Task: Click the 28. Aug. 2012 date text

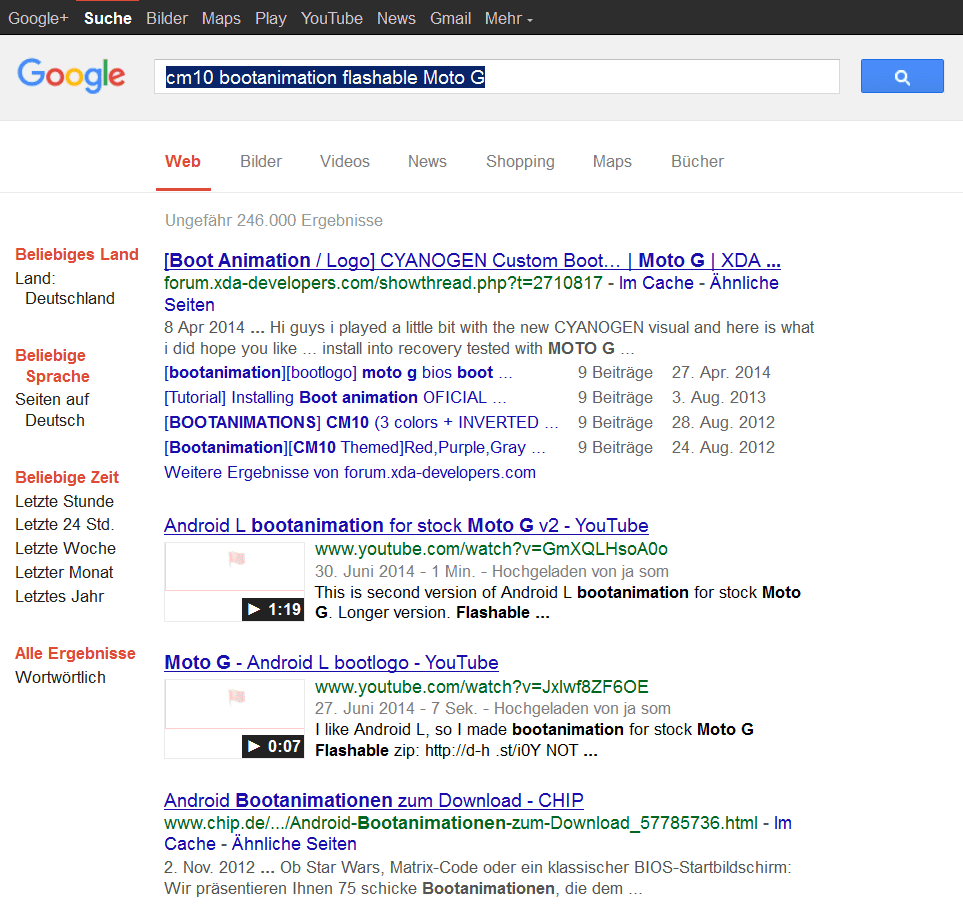Action: tap(723, 423)
